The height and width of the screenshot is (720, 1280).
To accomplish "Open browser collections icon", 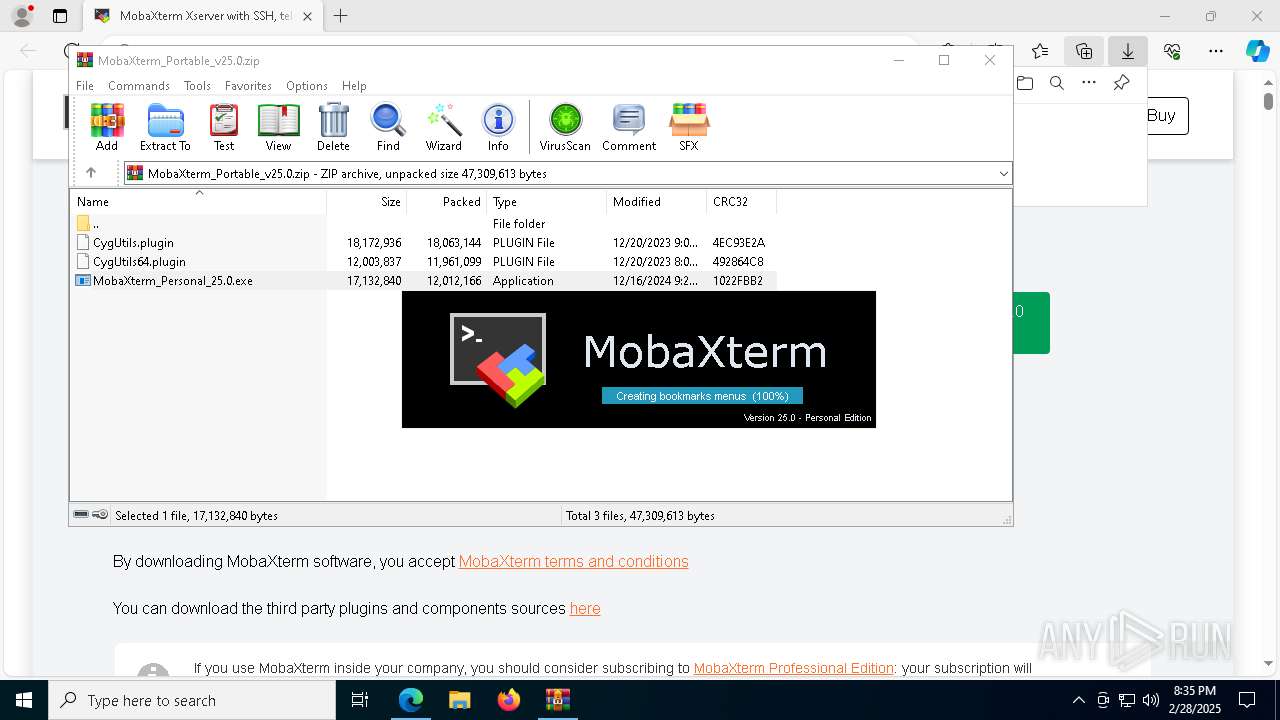I will coord(1084,51).
